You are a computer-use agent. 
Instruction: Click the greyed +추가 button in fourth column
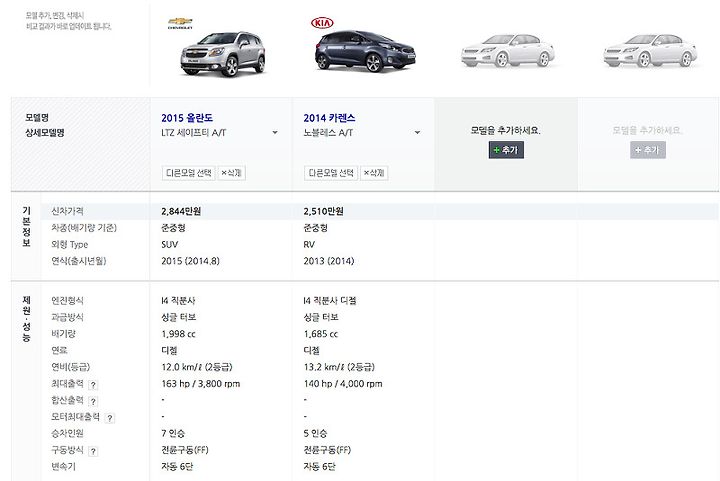point(647,150)
